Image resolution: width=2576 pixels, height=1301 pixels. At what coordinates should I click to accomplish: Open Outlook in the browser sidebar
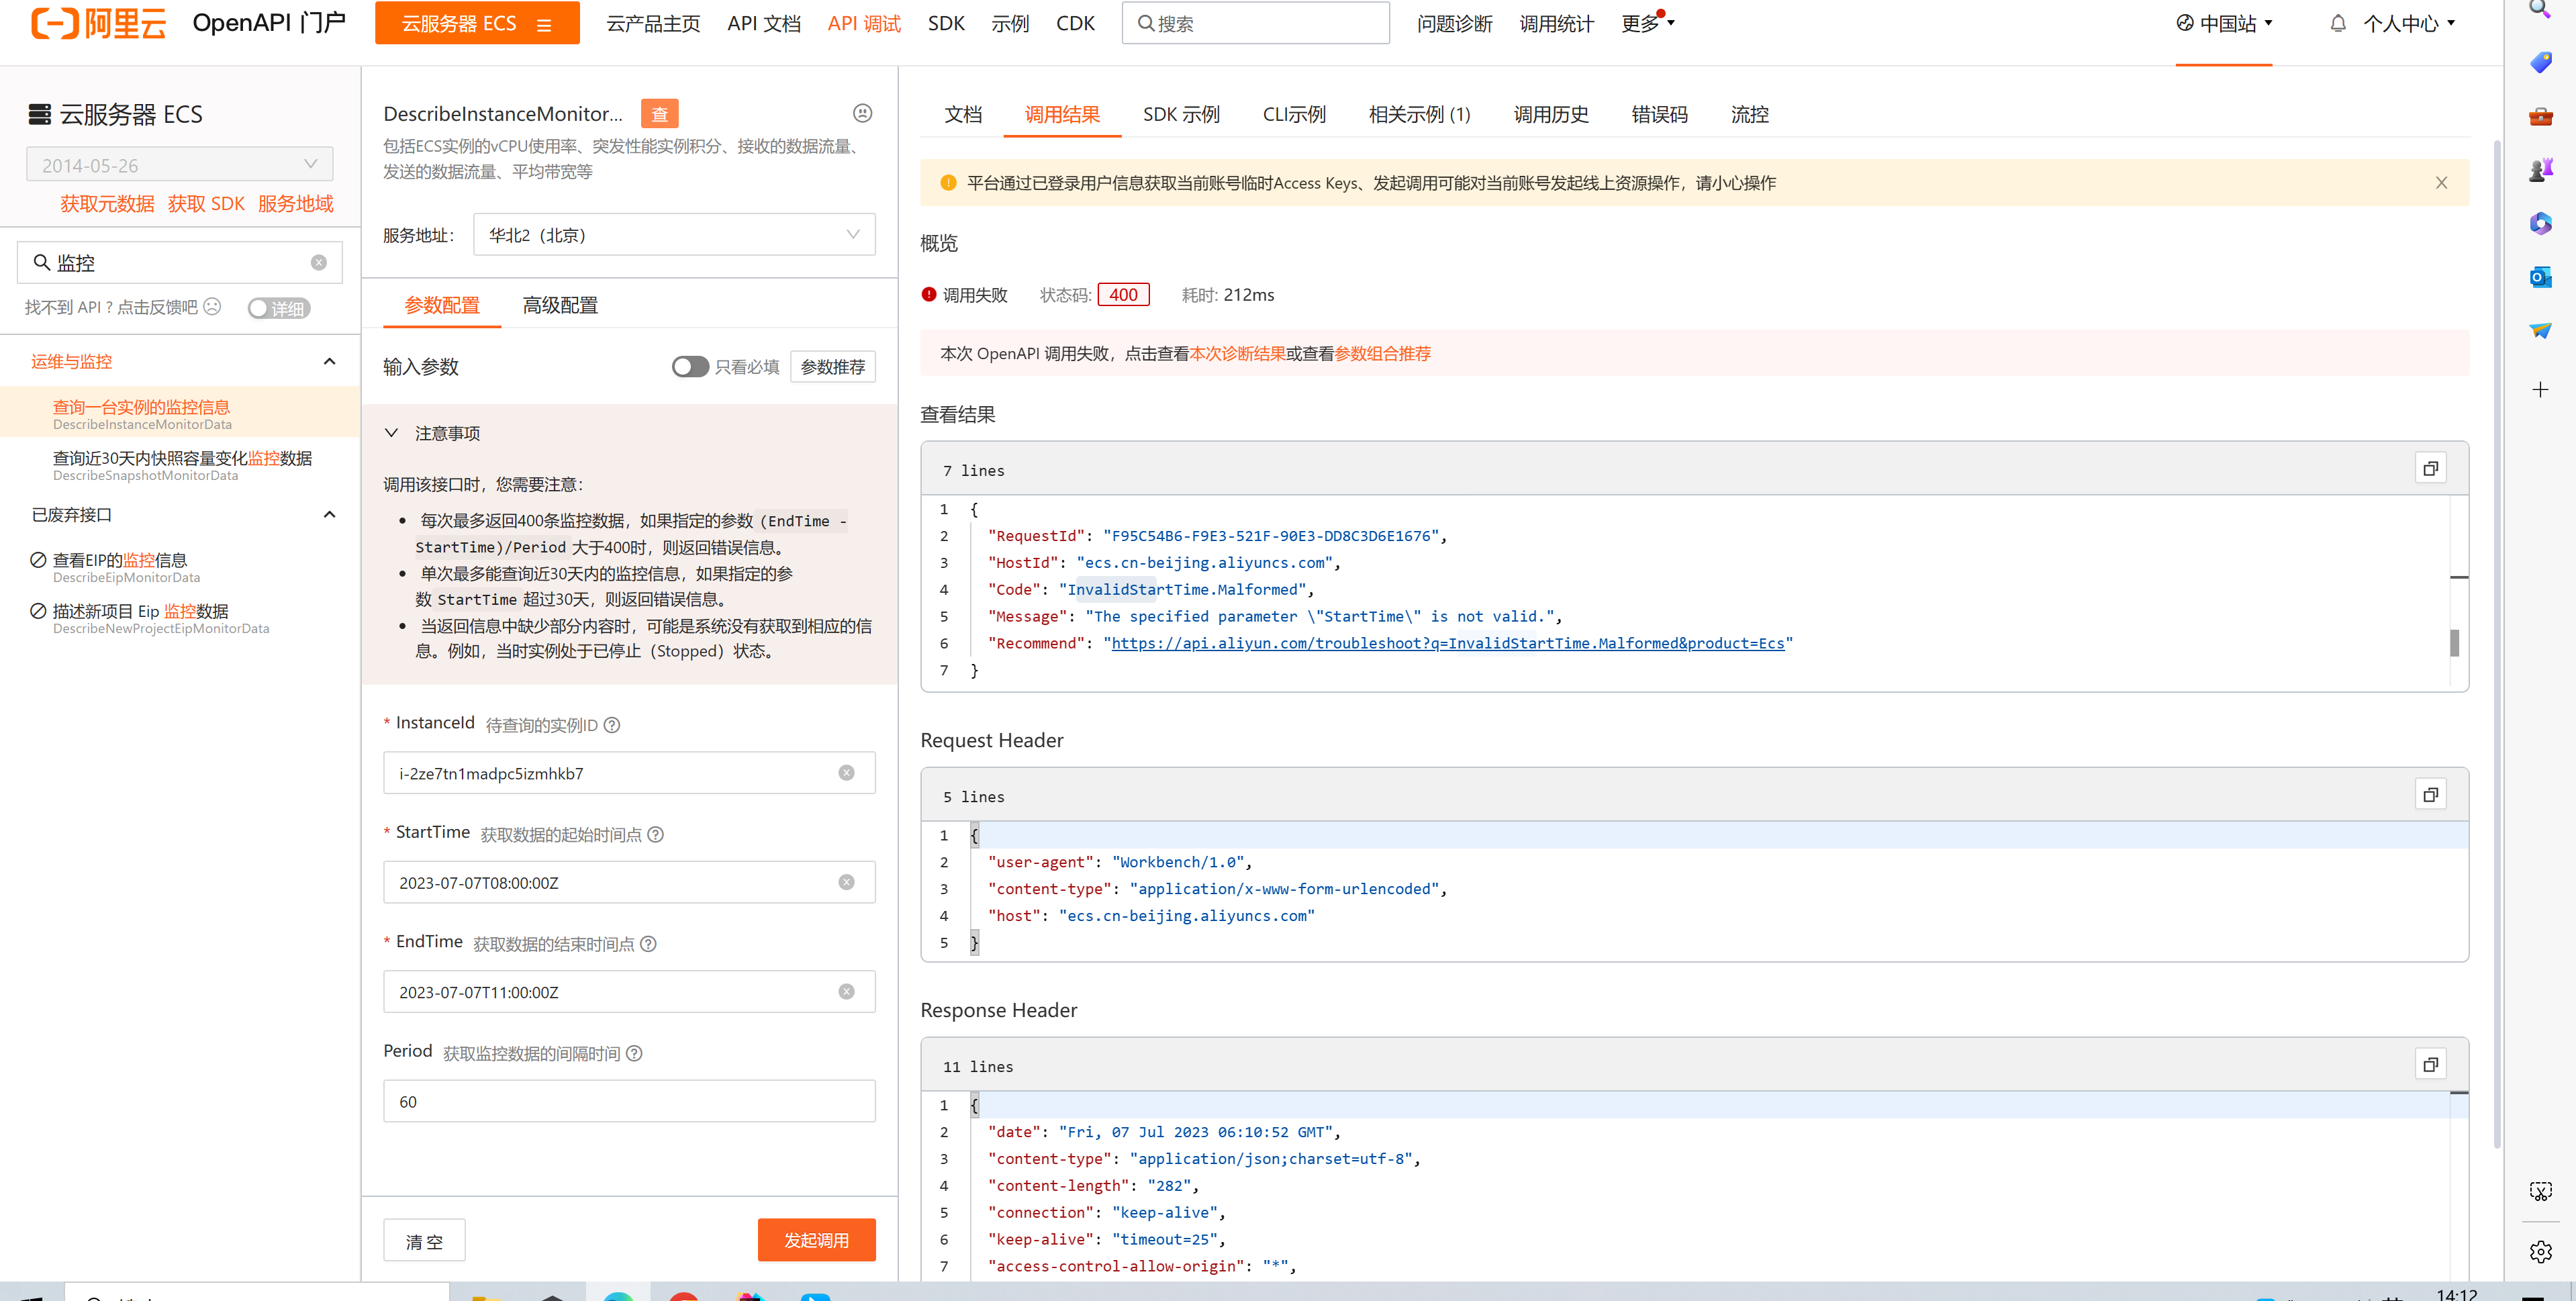[2540, 277]
